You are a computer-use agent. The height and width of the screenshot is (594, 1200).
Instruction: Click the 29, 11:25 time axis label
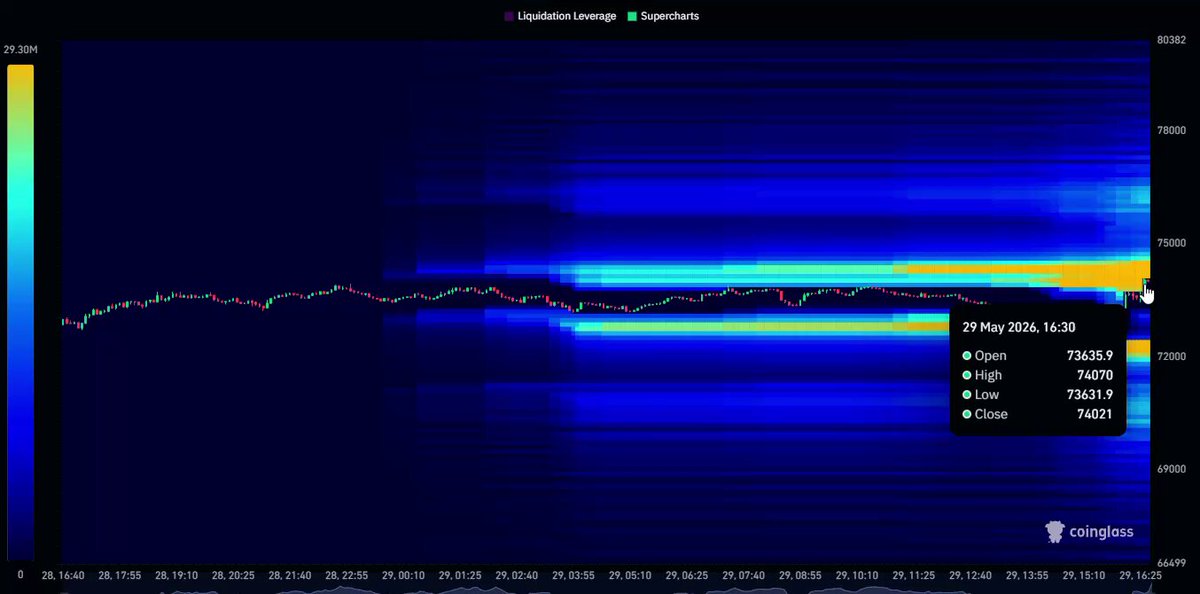tap(912, 577)
